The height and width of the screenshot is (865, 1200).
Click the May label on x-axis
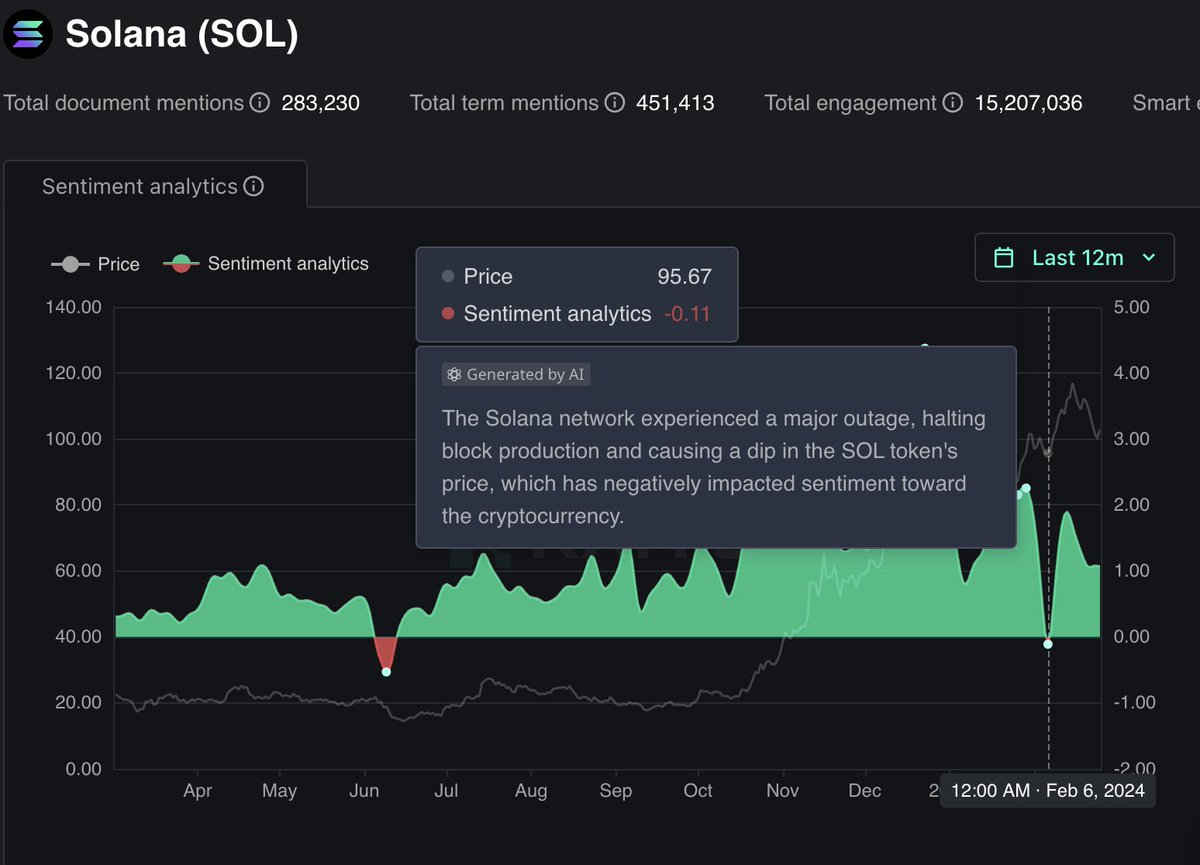point(280,791)
